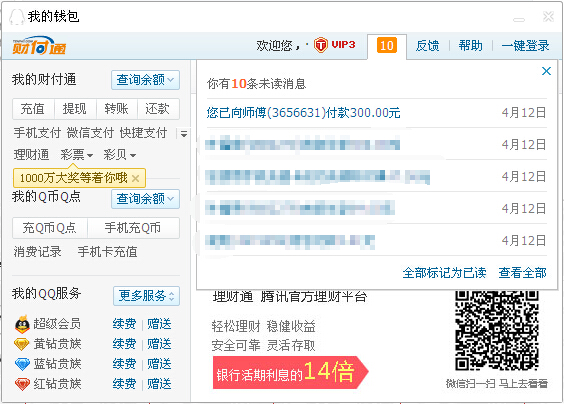Viewport: 564px width, 404px height.
Task: Click the 提现 withdraw button
Action: click(75, 109)
